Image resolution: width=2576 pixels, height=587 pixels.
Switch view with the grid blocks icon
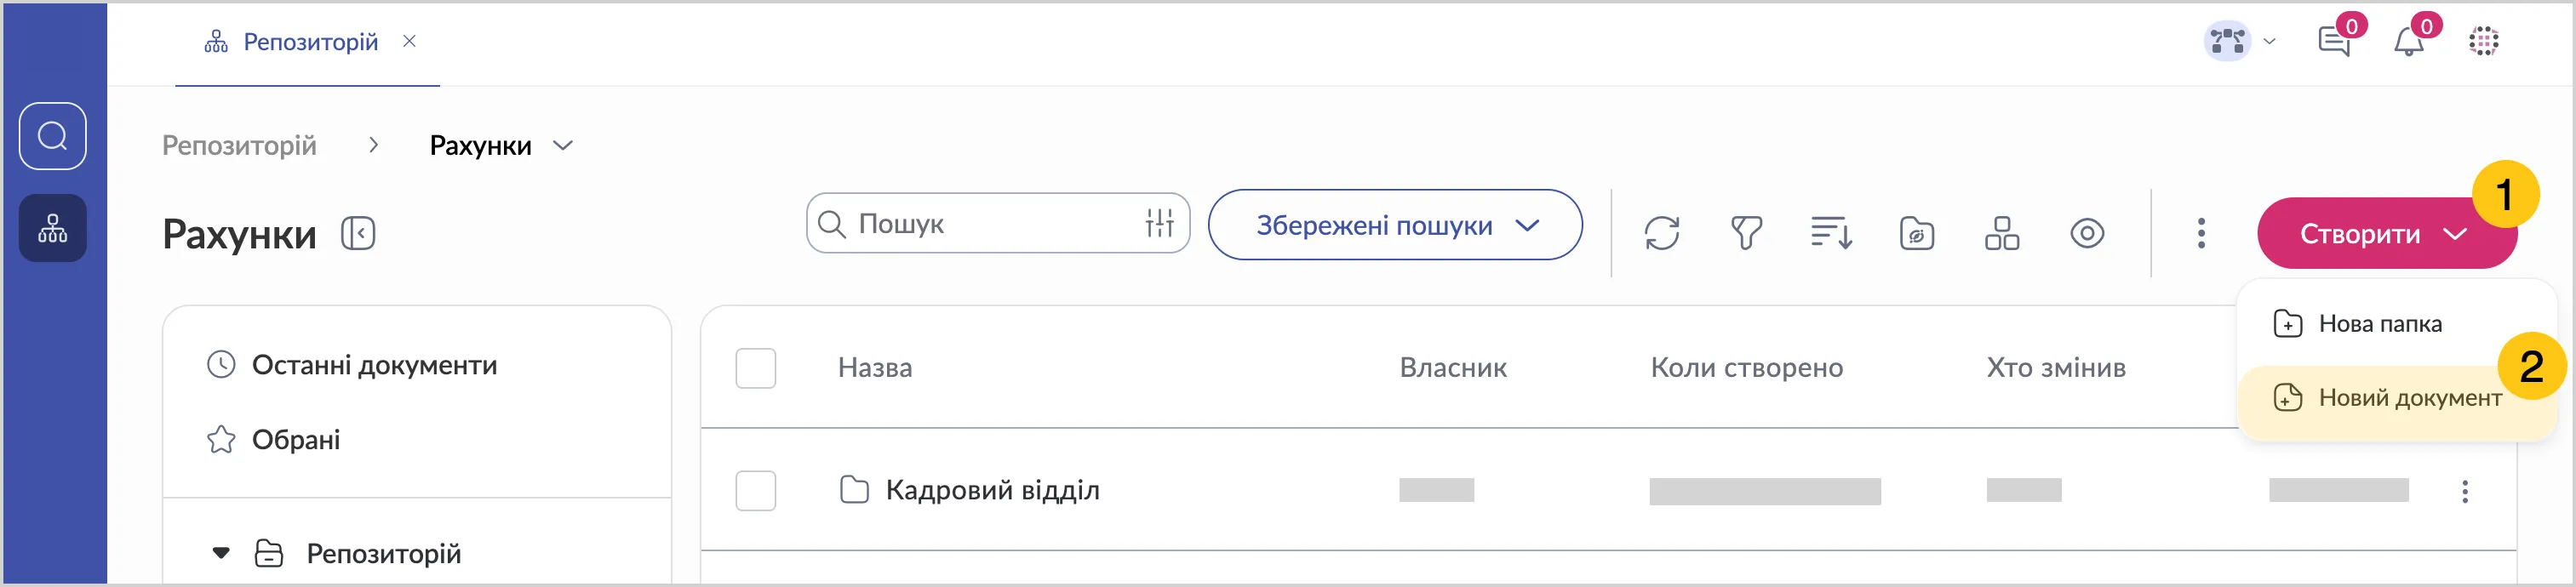2001,233
